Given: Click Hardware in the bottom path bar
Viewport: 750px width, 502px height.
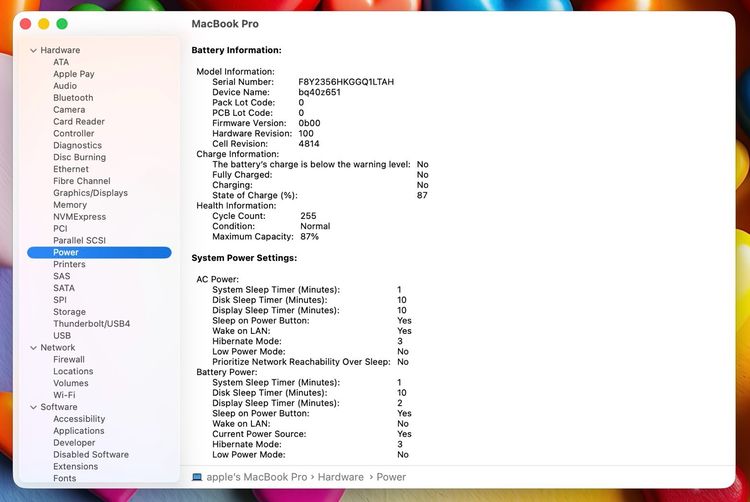Looking at the screenshot, I should [341, 477].
